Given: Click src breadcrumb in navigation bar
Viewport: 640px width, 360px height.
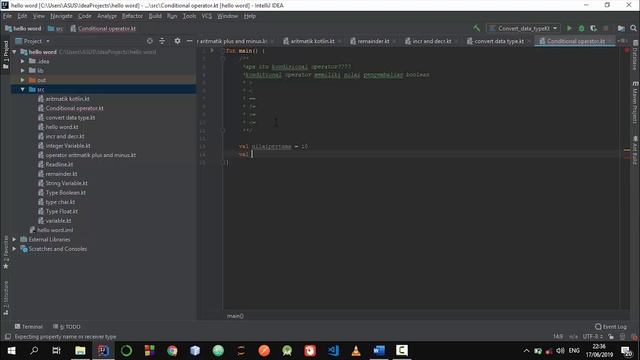Looking at the screenshot, I should [56, 28].
